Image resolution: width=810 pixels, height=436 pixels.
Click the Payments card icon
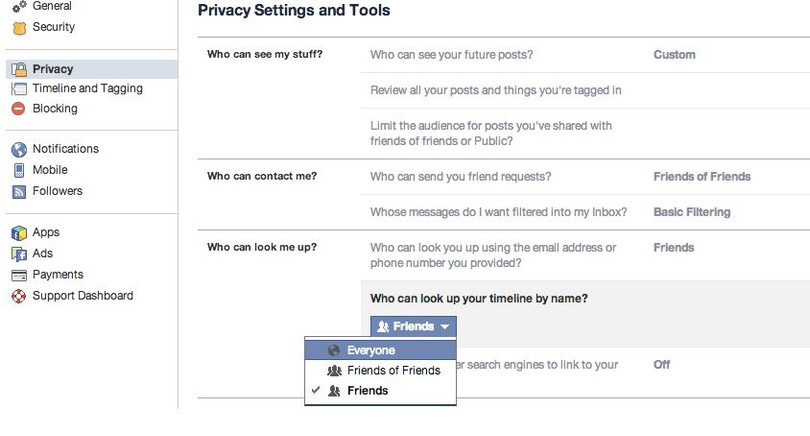[x=19, y=275]
